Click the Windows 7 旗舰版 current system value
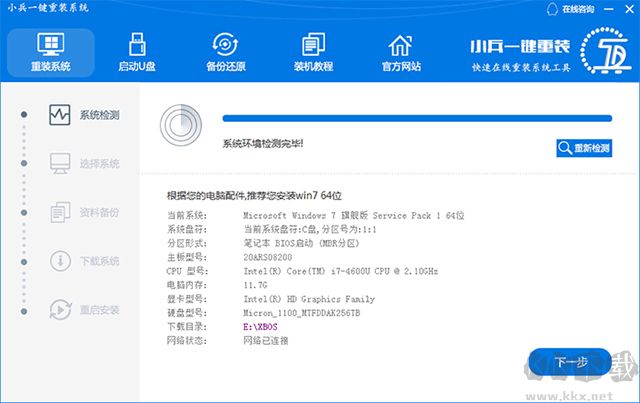Viewport: 640px width, 403px height. click(x=353, y=216)
